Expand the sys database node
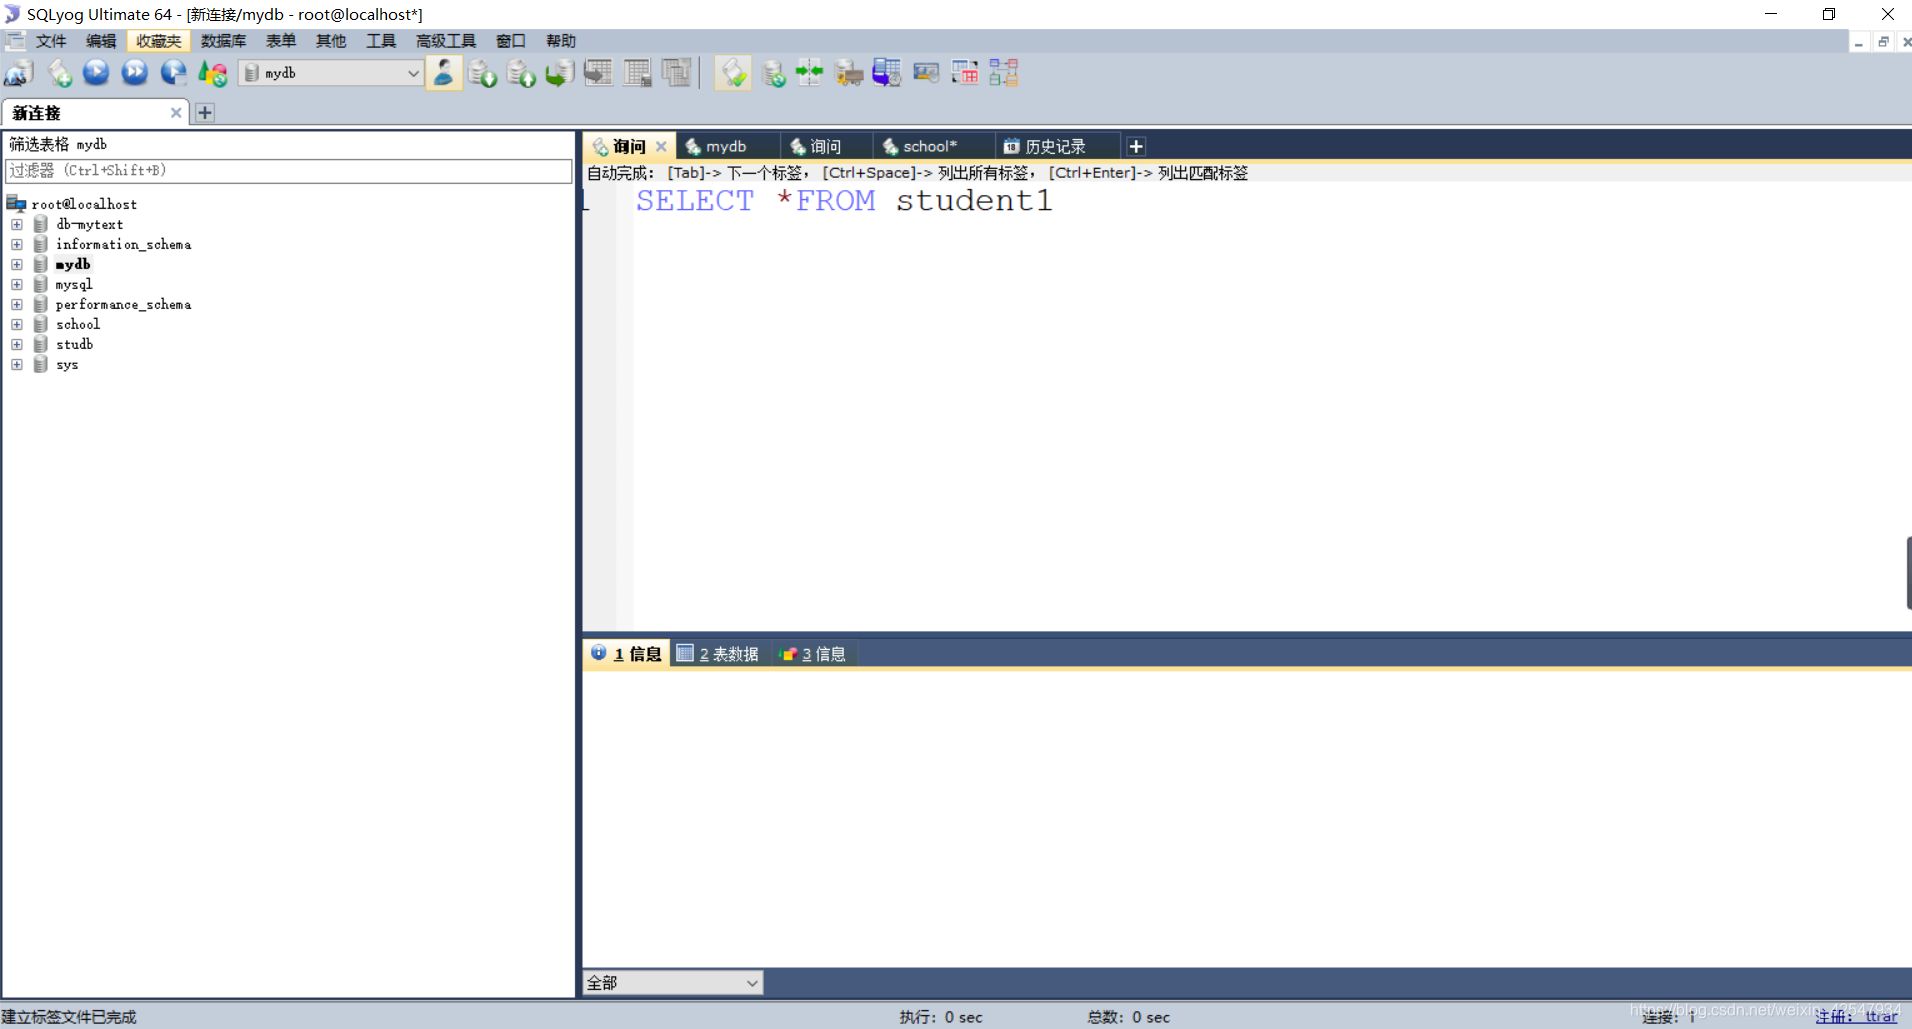1912x1029 pixels. pyautogui.click(x=17, y=364)
